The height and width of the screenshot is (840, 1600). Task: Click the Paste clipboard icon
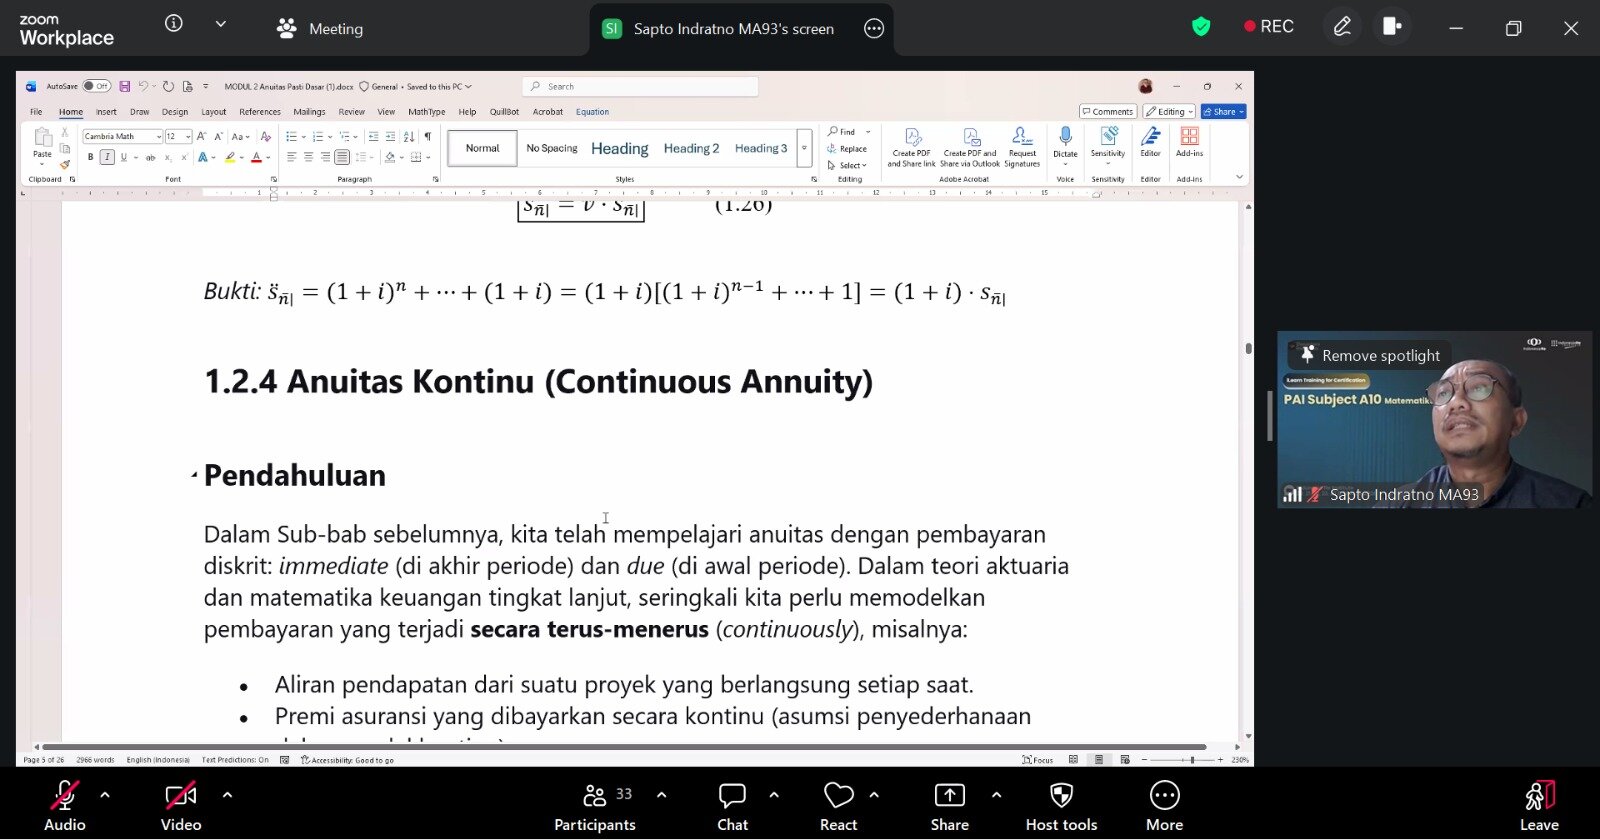[x=42, y=138]
